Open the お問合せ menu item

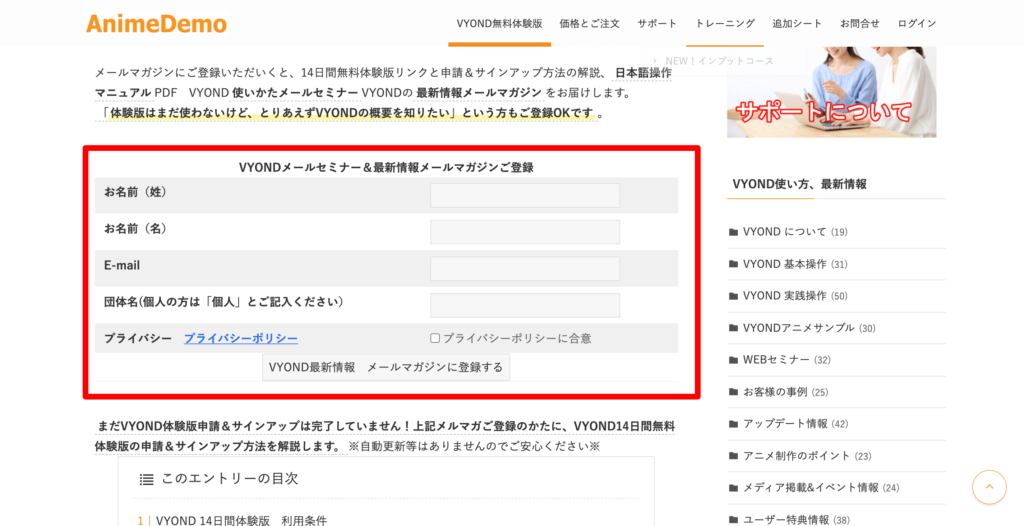point(859,24)
